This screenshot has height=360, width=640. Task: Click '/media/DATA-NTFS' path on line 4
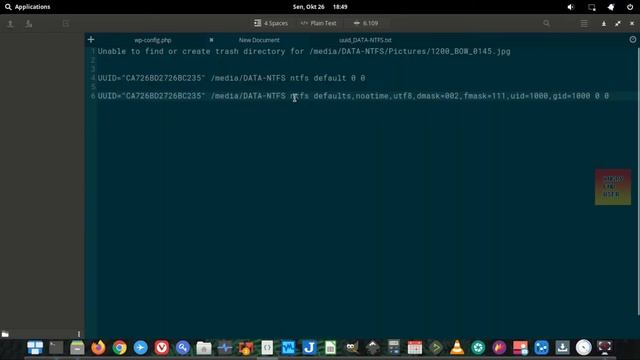pos(248,78)
